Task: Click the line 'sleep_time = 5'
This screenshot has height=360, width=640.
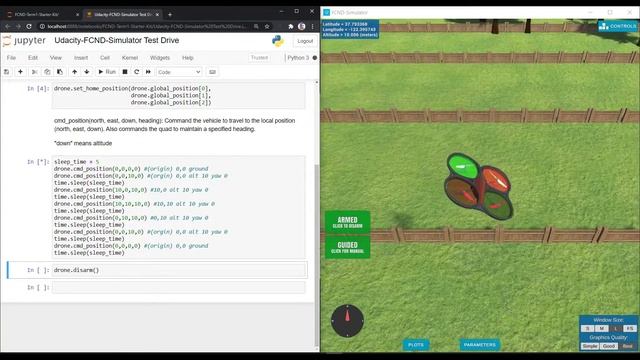Action: click(76, 162)
